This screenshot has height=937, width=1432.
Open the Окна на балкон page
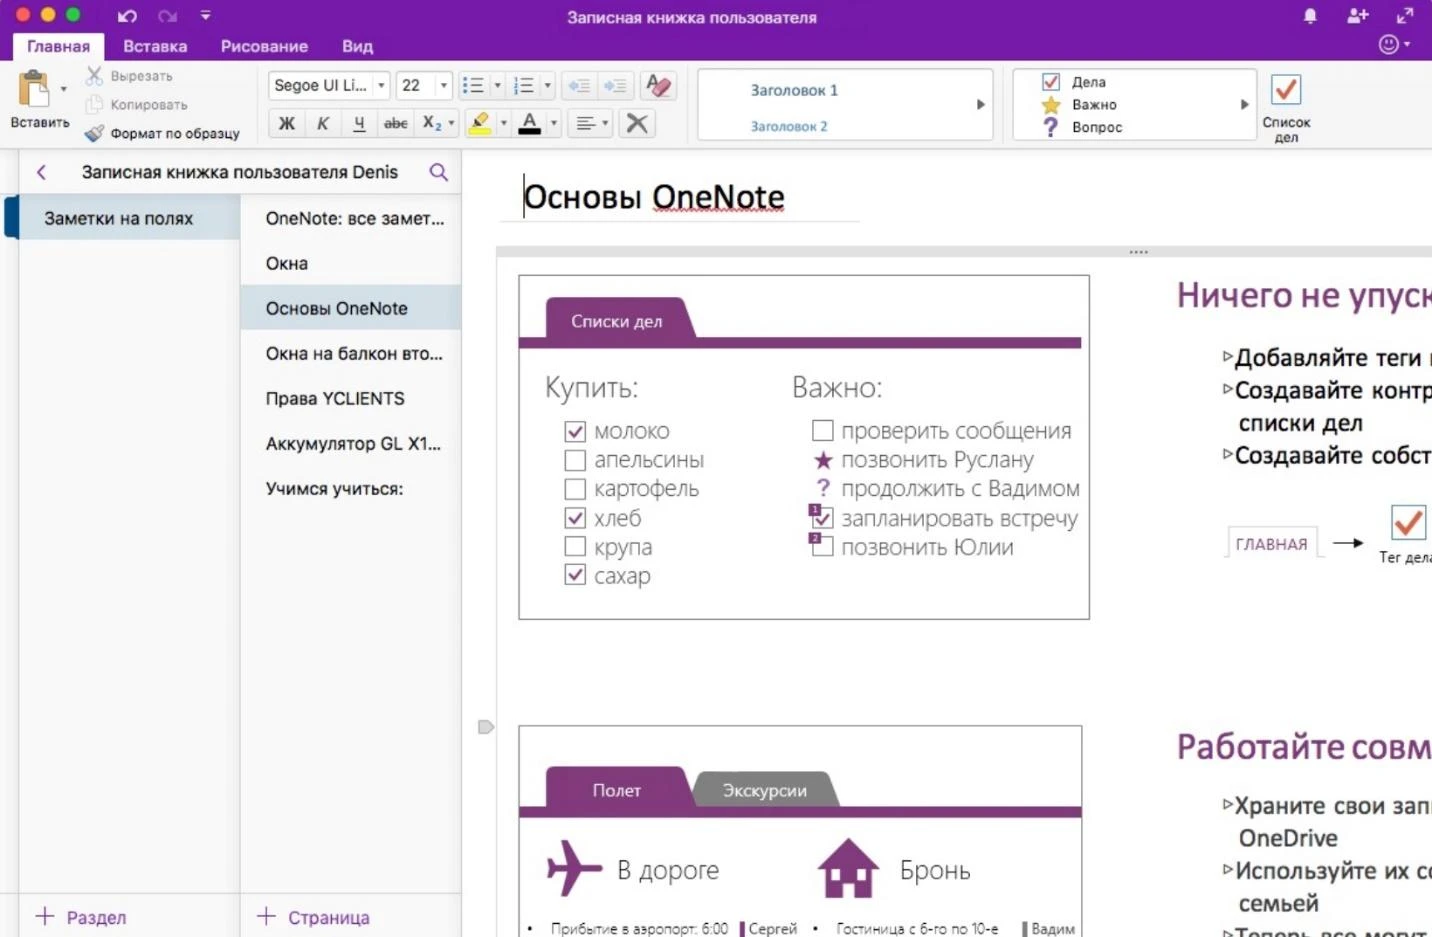pyautogui.click(x=351, y=354)
